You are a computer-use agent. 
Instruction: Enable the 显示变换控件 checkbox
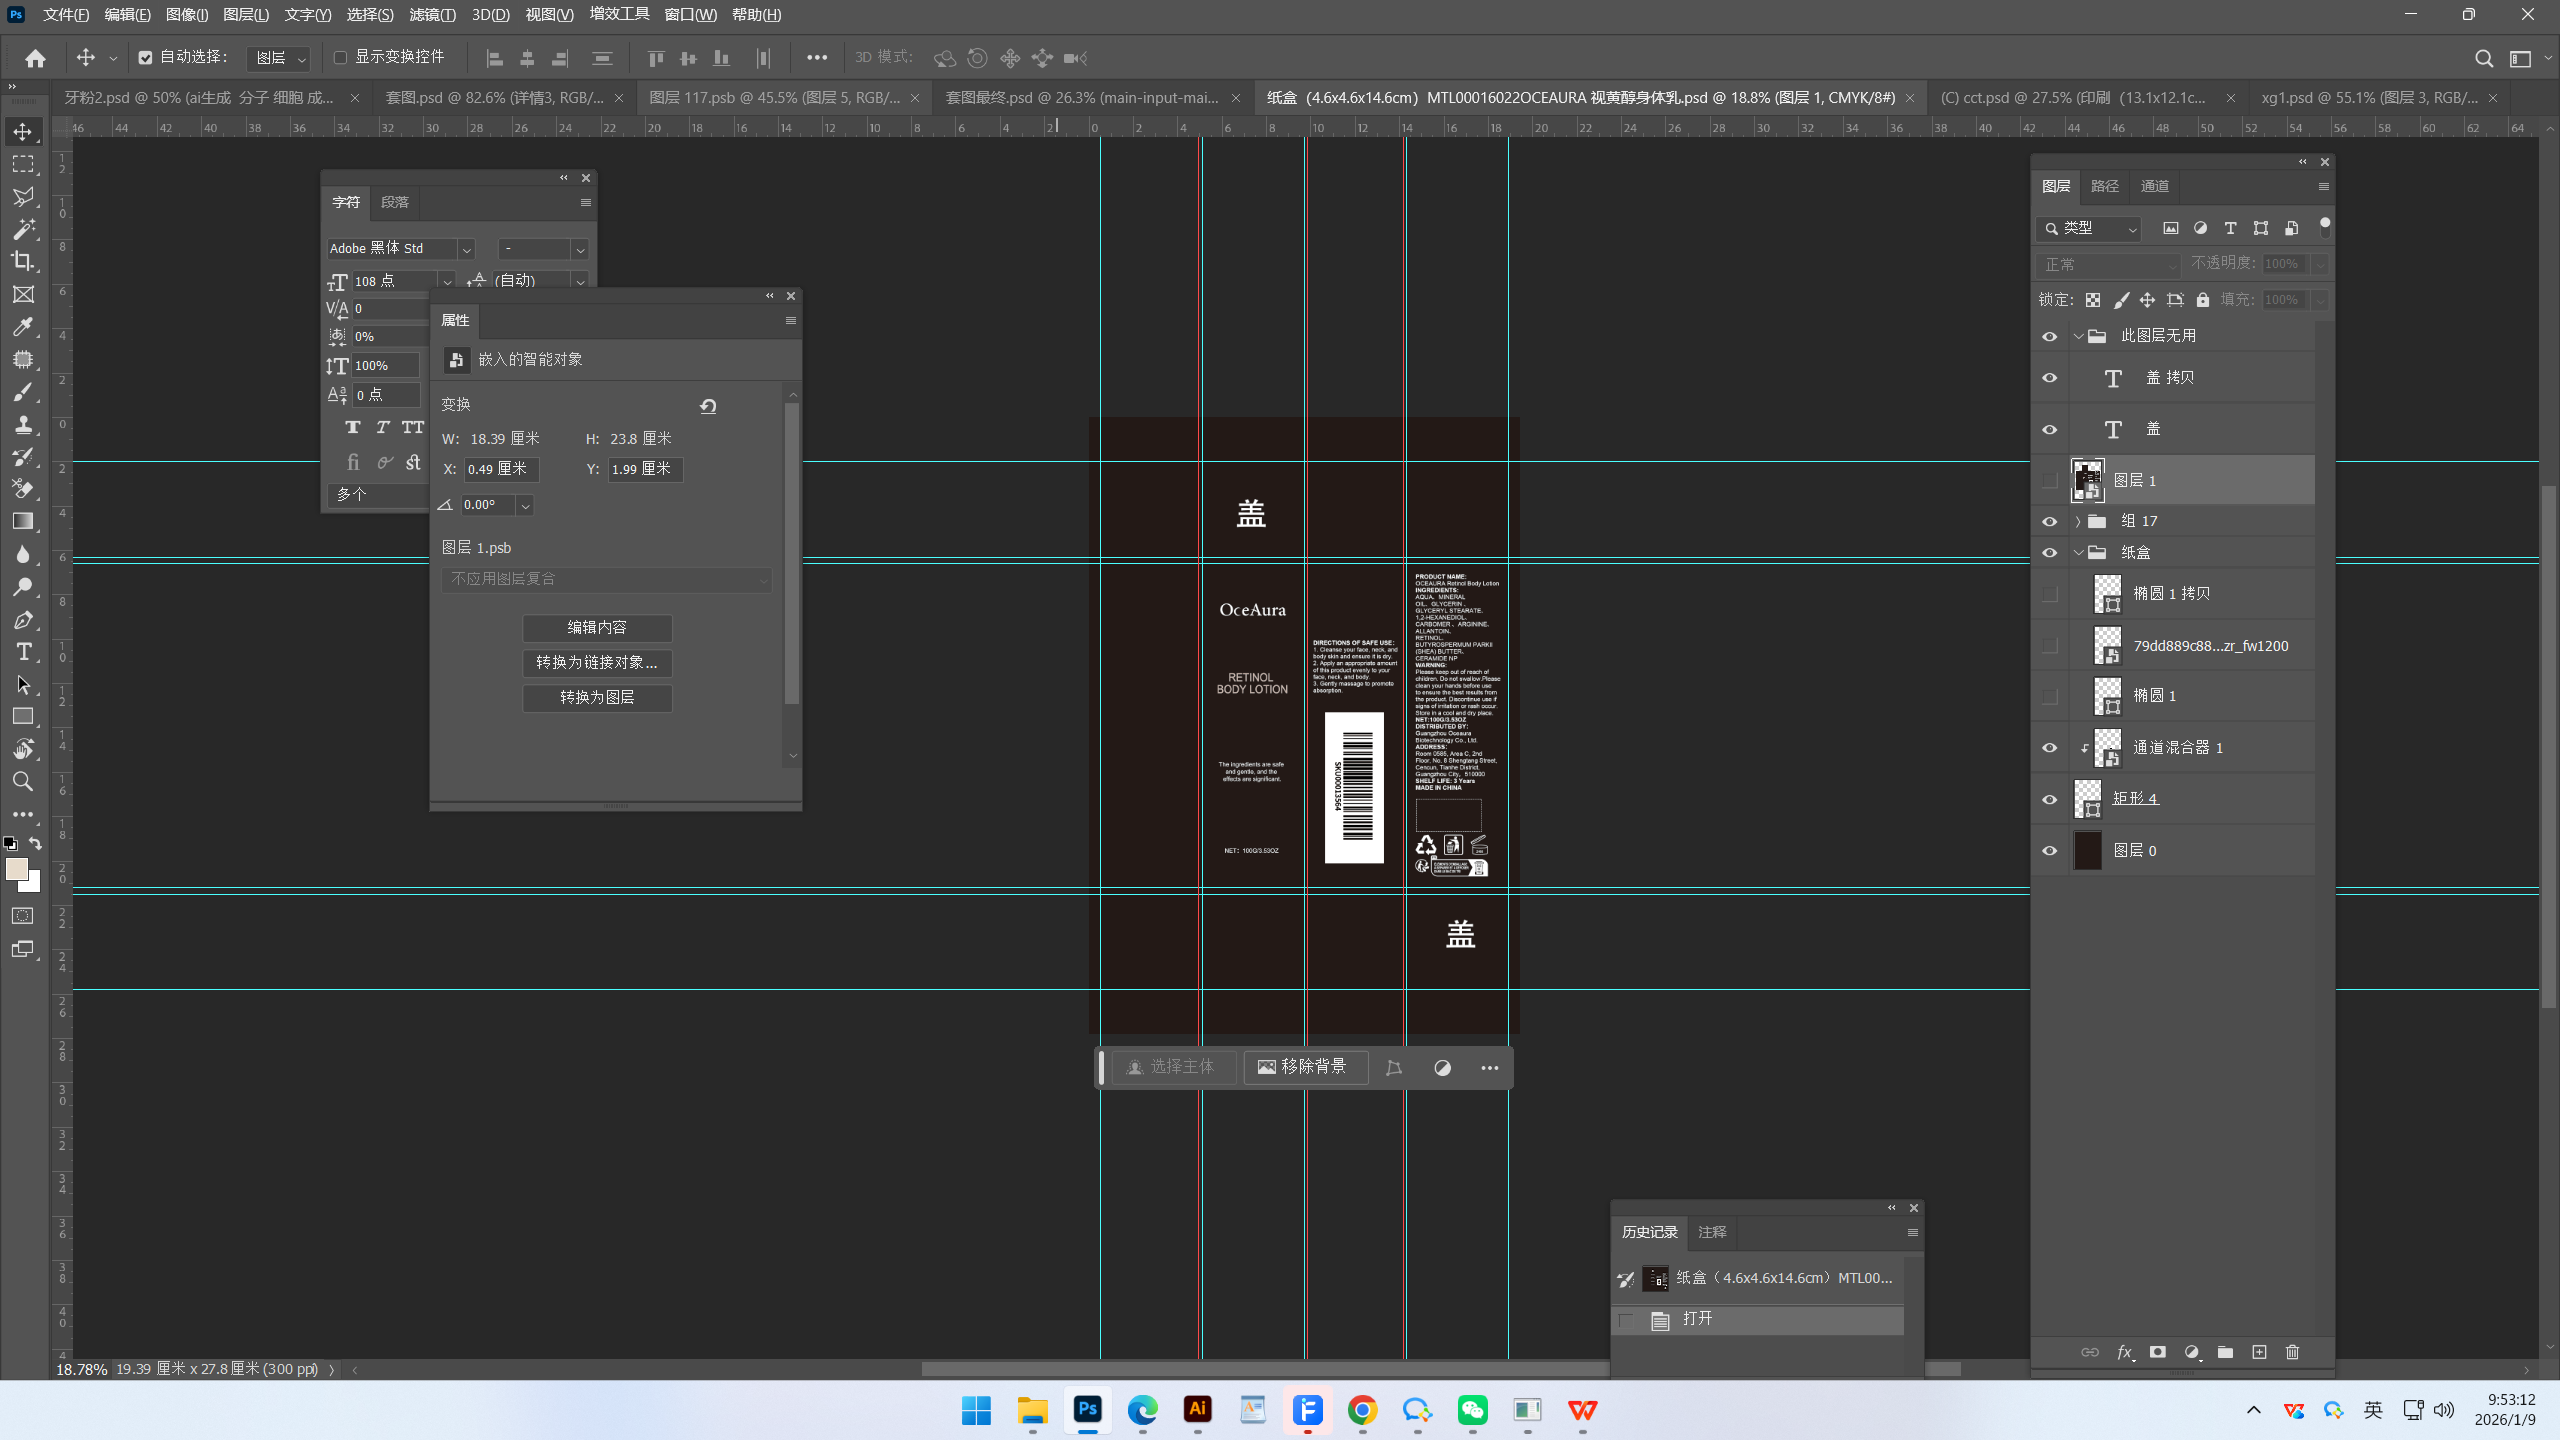[x=340, y=58]
